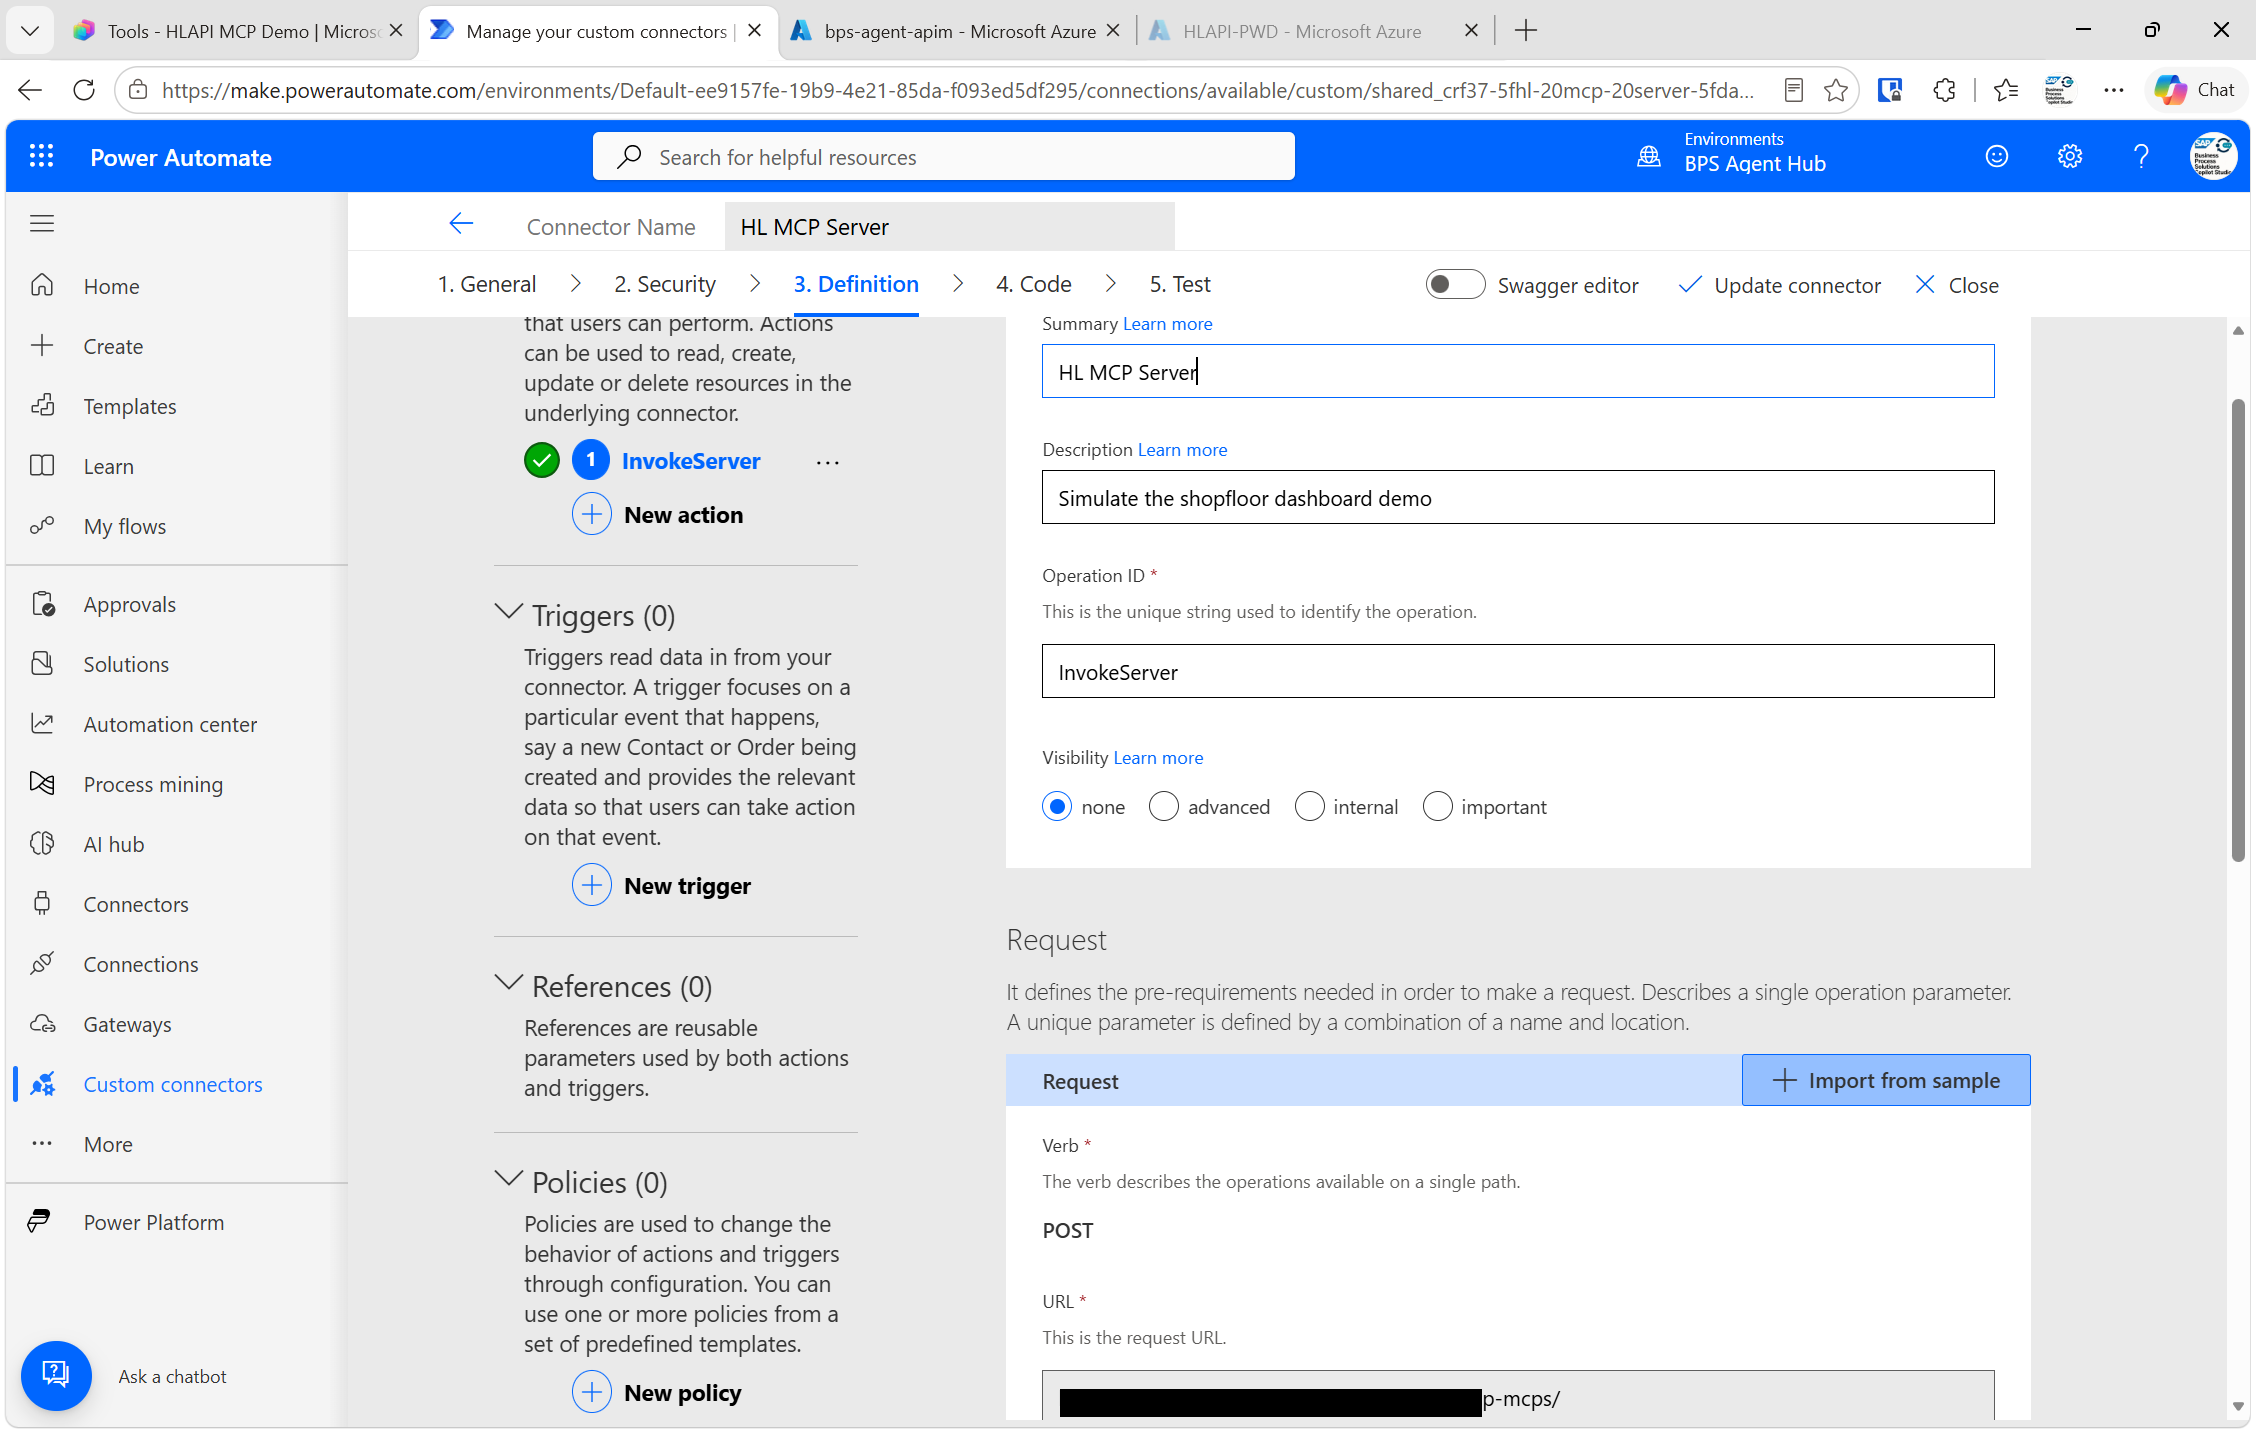Click the Connector Name field
The image size is (2256, 1432).
click(x=949, y=227)
